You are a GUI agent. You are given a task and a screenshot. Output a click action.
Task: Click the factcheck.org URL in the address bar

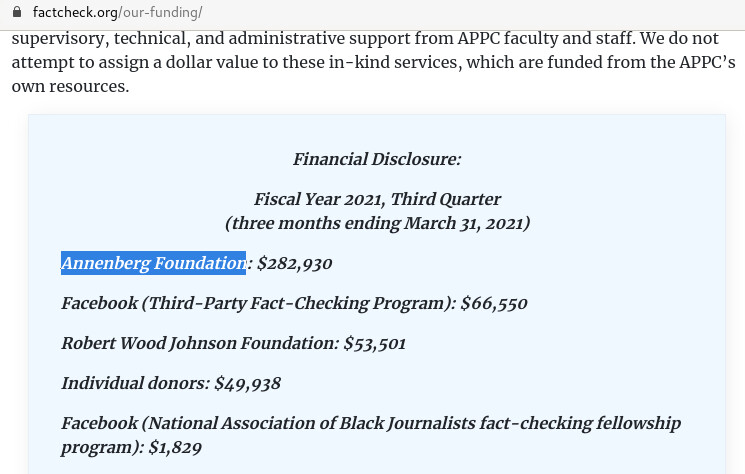coord(74,11)
